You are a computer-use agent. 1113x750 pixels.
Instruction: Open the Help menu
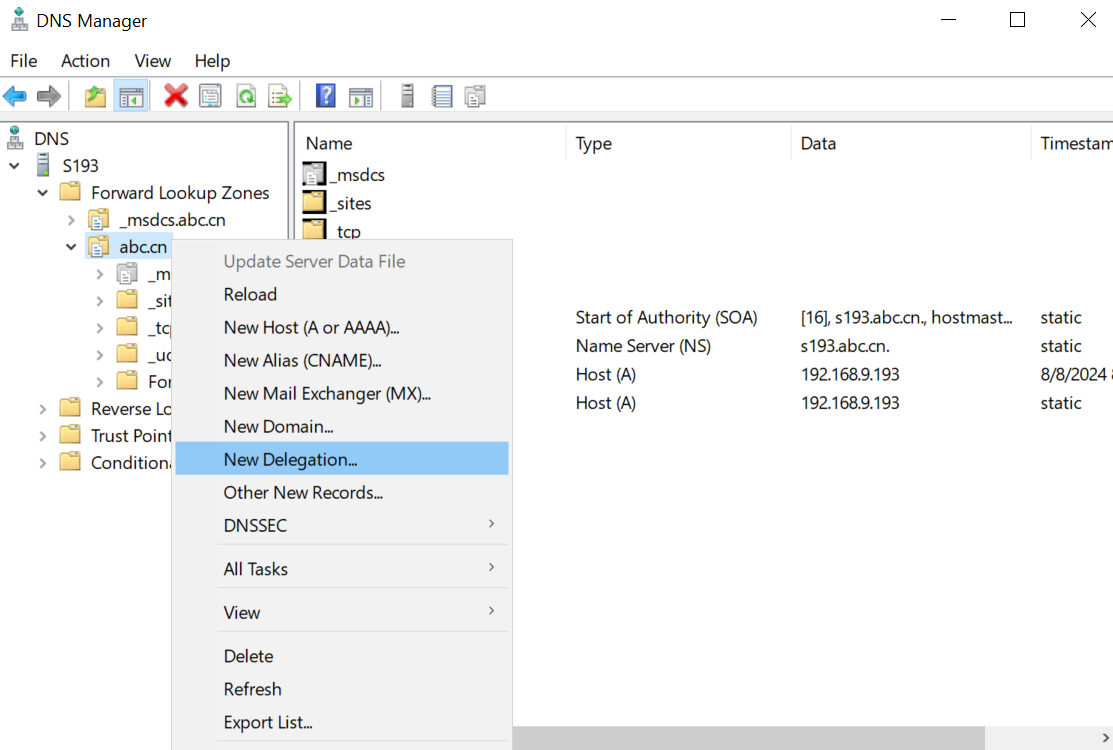tap(212, 61)
